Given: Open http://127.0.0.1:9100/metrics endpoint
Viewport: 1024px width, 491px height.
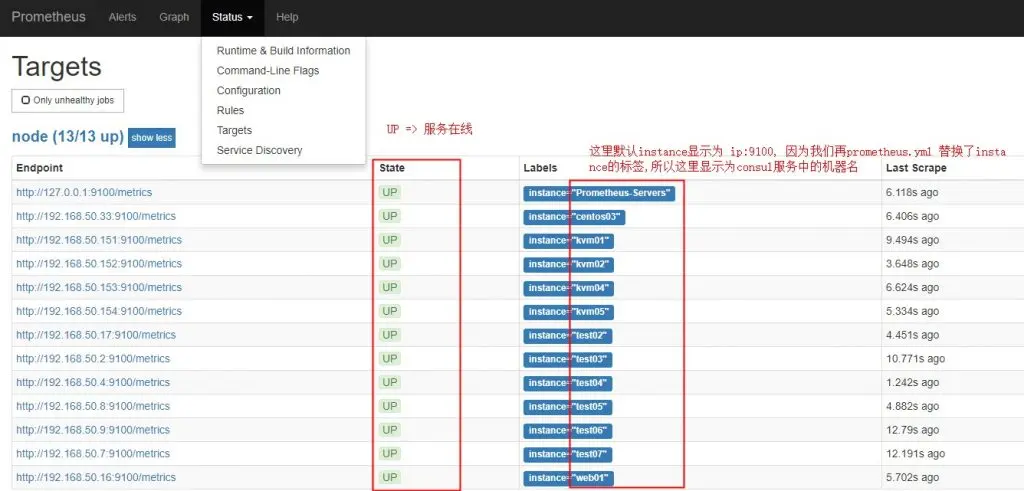Looking at the screenshot, I should coord(84,193).
